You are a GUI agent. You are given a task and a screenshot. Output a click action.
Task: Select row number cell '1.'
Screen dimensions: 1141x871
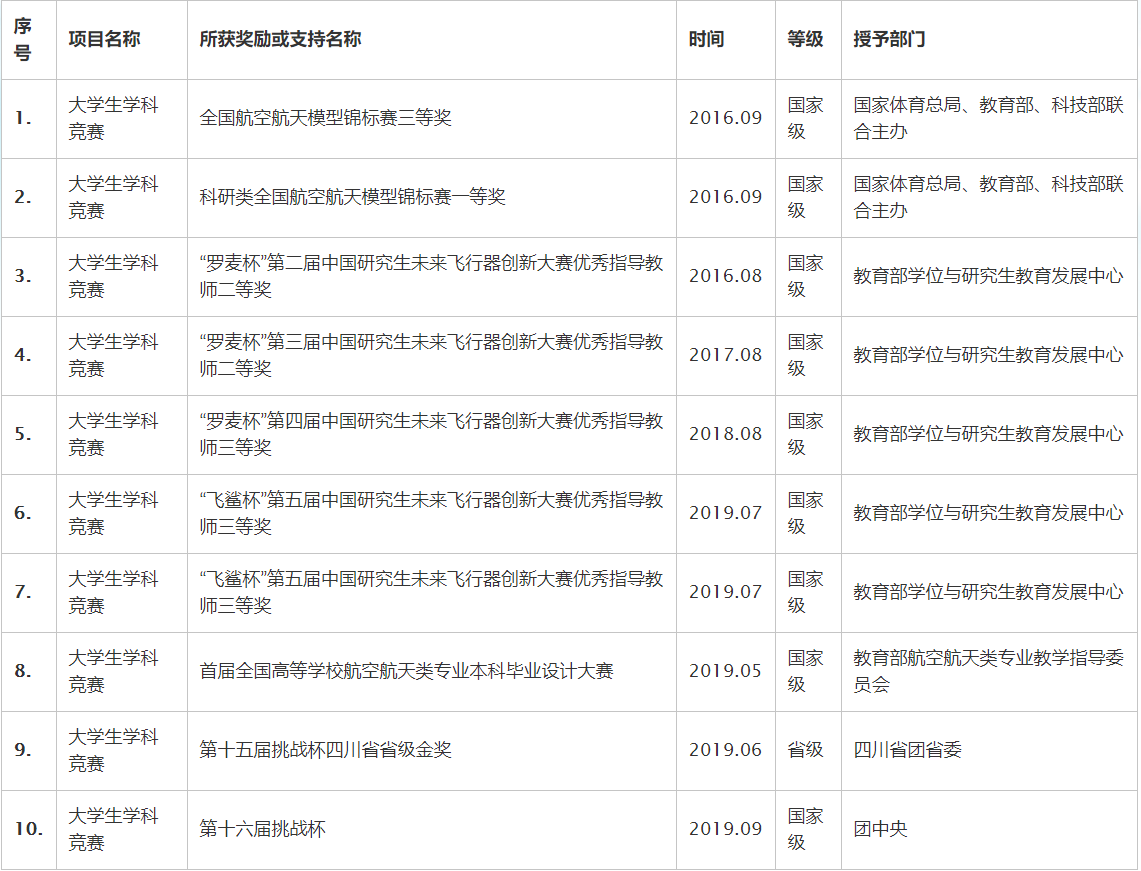tap(28, 119)
